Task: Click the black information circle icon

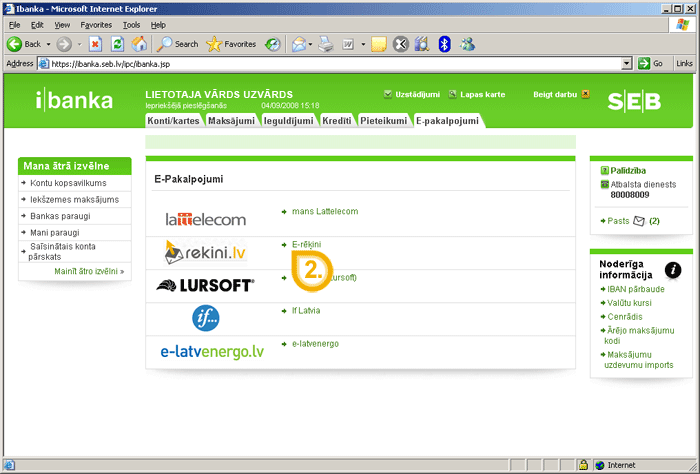Action: [673, 270]
